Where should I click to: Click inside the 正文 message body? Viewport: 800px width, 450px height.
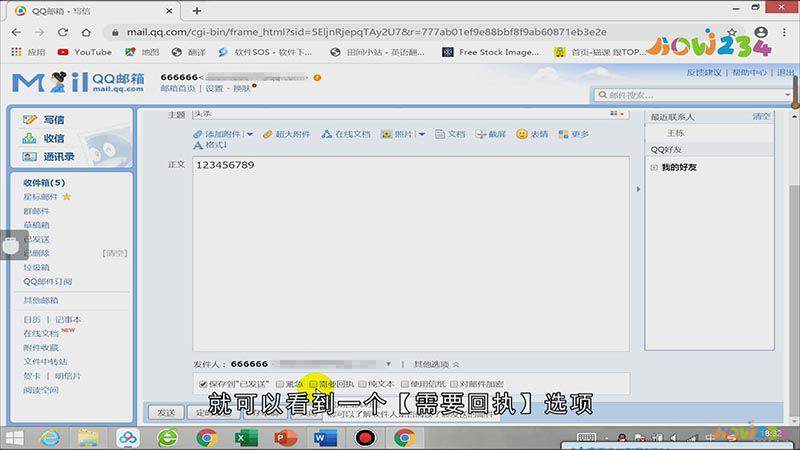pos(411,254)
